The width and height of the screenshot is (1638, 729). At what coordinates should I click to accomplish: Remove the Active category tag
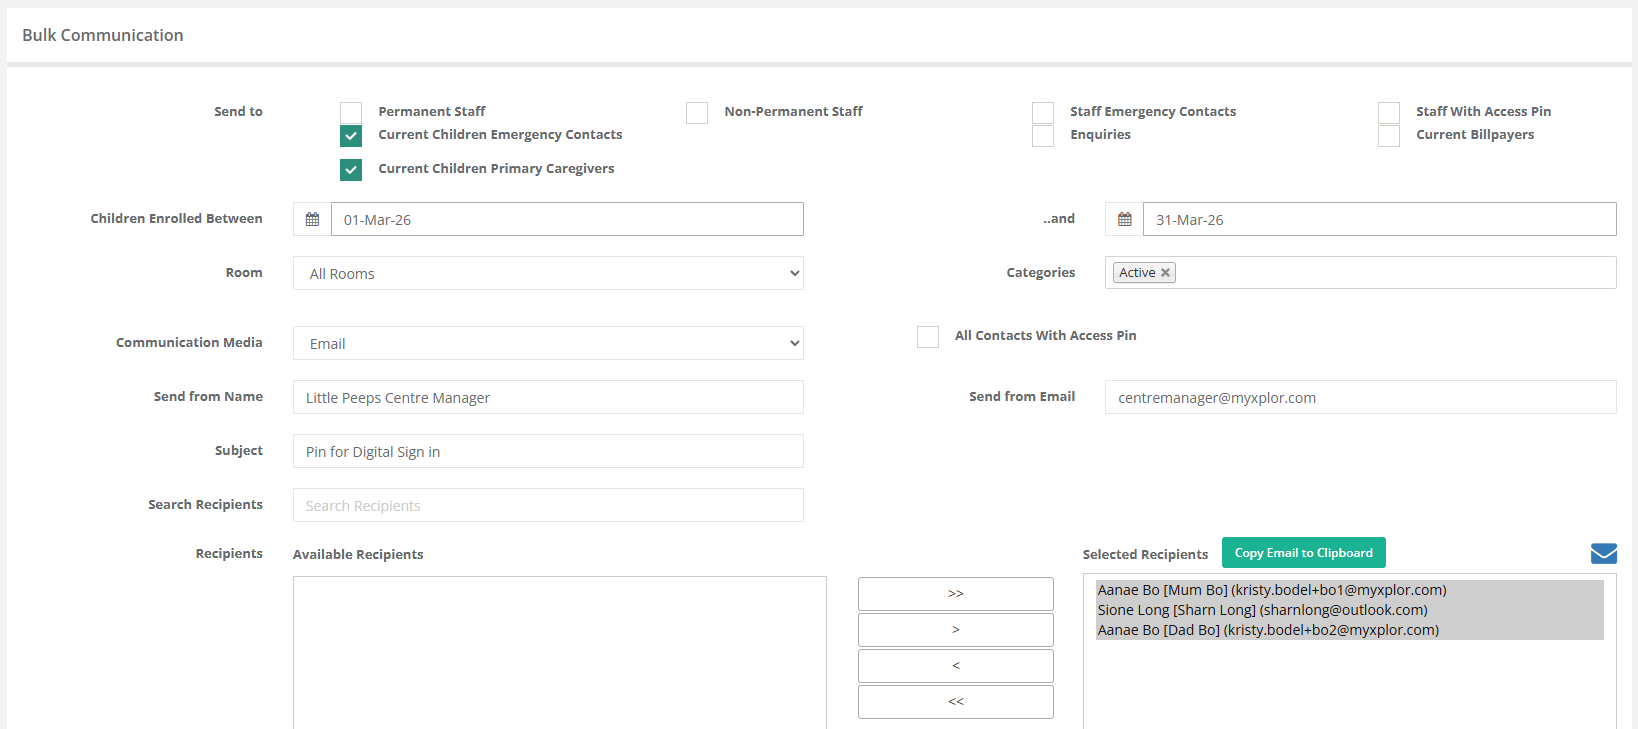1165,273
